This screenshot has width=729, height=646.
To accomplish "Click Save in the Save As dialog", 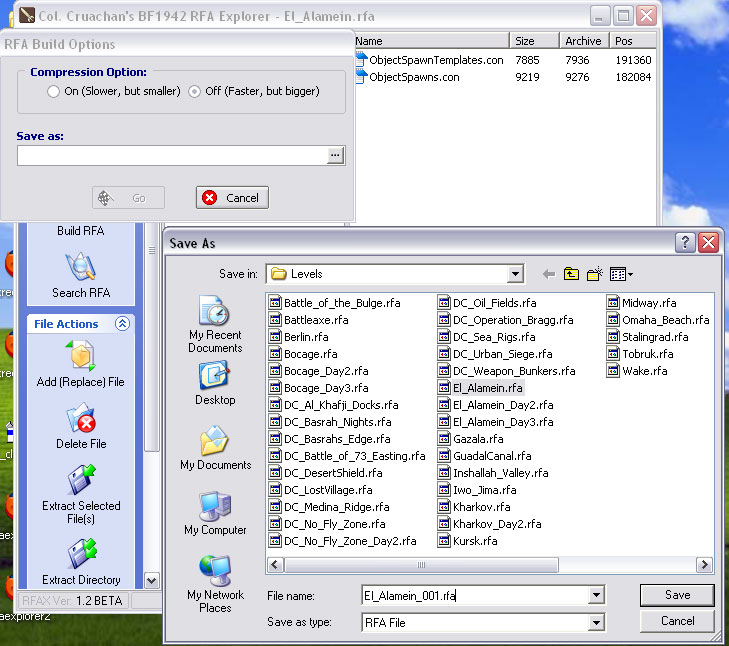I will pyautogui.click(x=677, y=595).
